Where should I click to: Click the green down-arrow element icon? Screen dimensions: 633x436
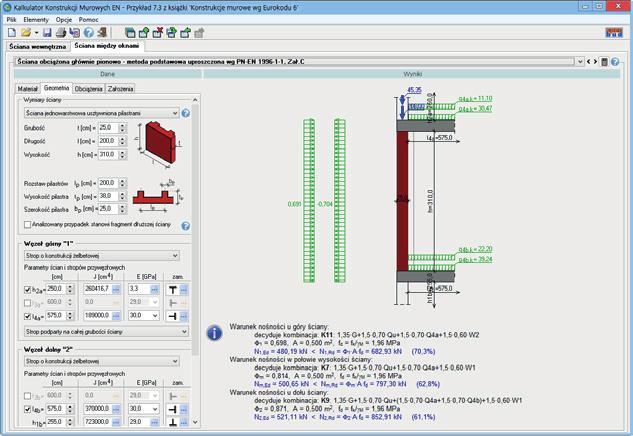point(171,33)
